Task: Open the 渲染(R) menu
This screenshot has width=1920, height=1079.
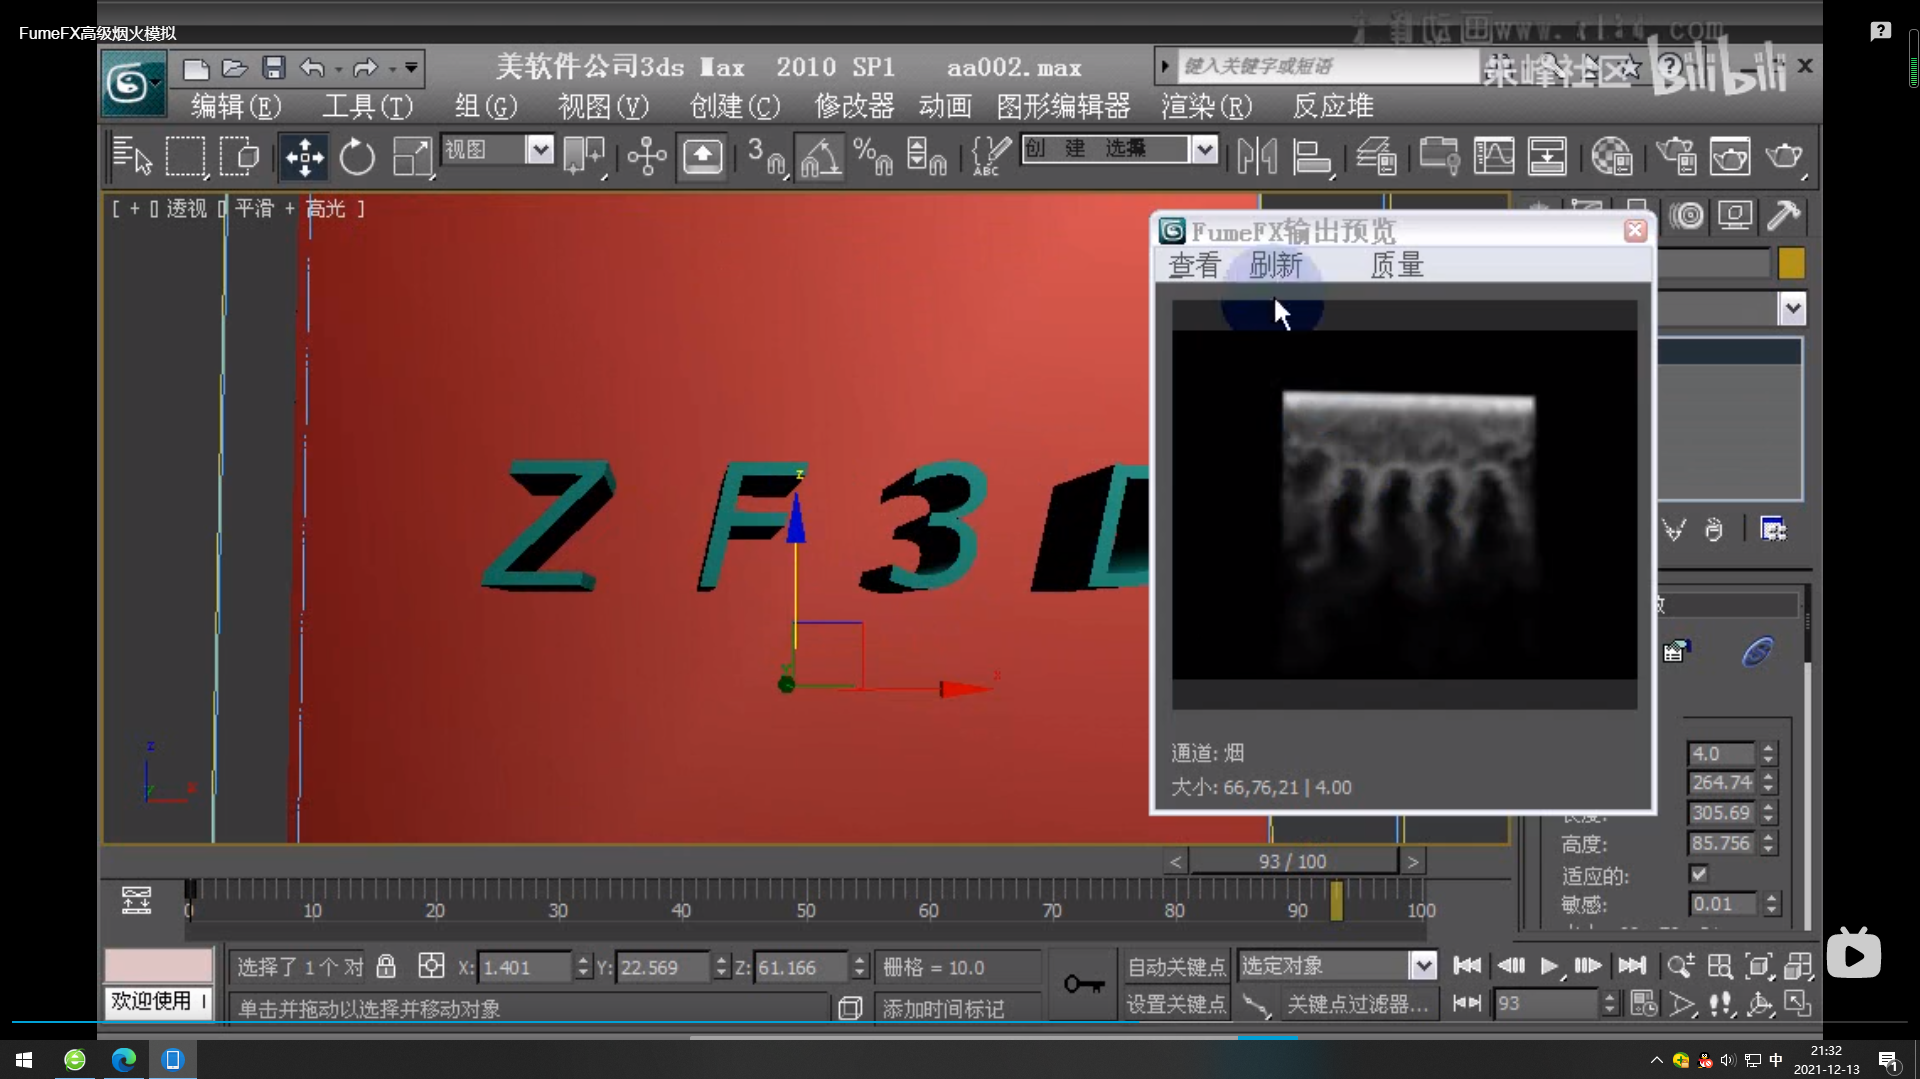Action: [x=1206, y=106]
